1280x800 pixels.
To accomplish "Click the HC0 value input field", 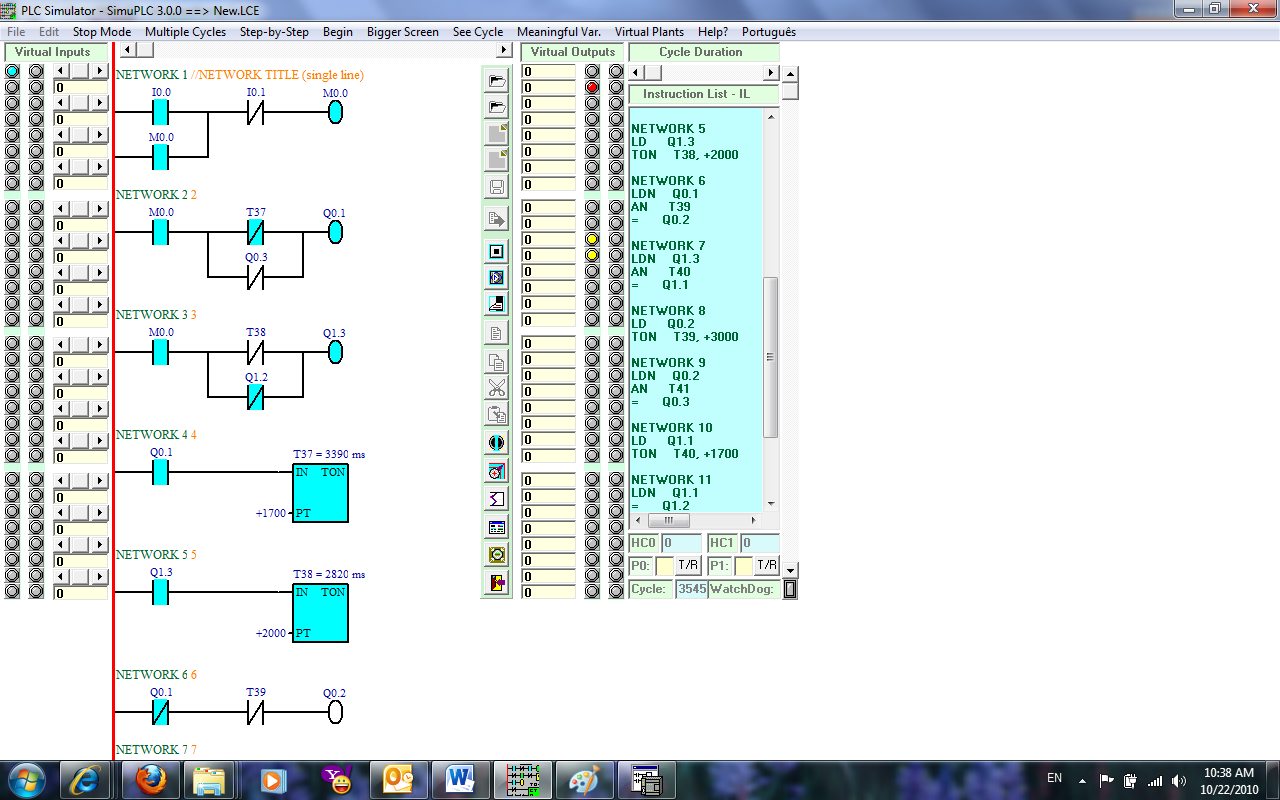I will 681,543.
